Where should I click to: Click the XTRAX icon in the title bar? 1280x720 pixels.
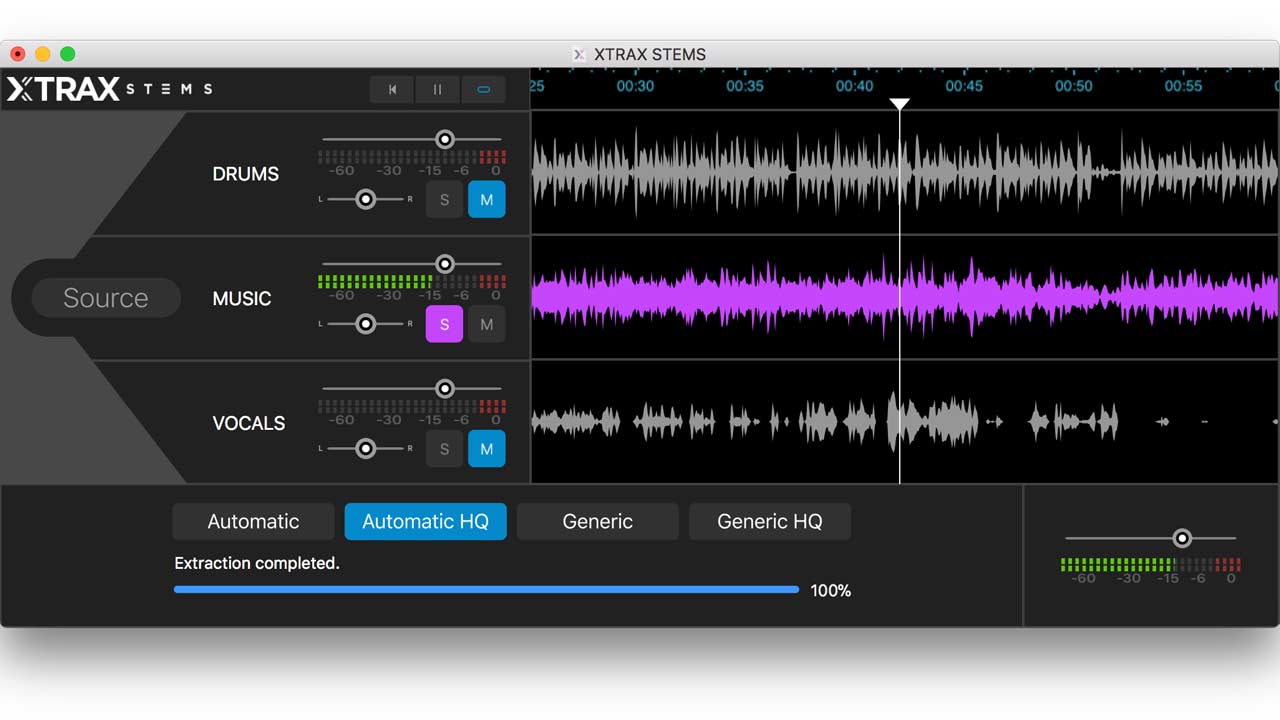coord(578,54)
